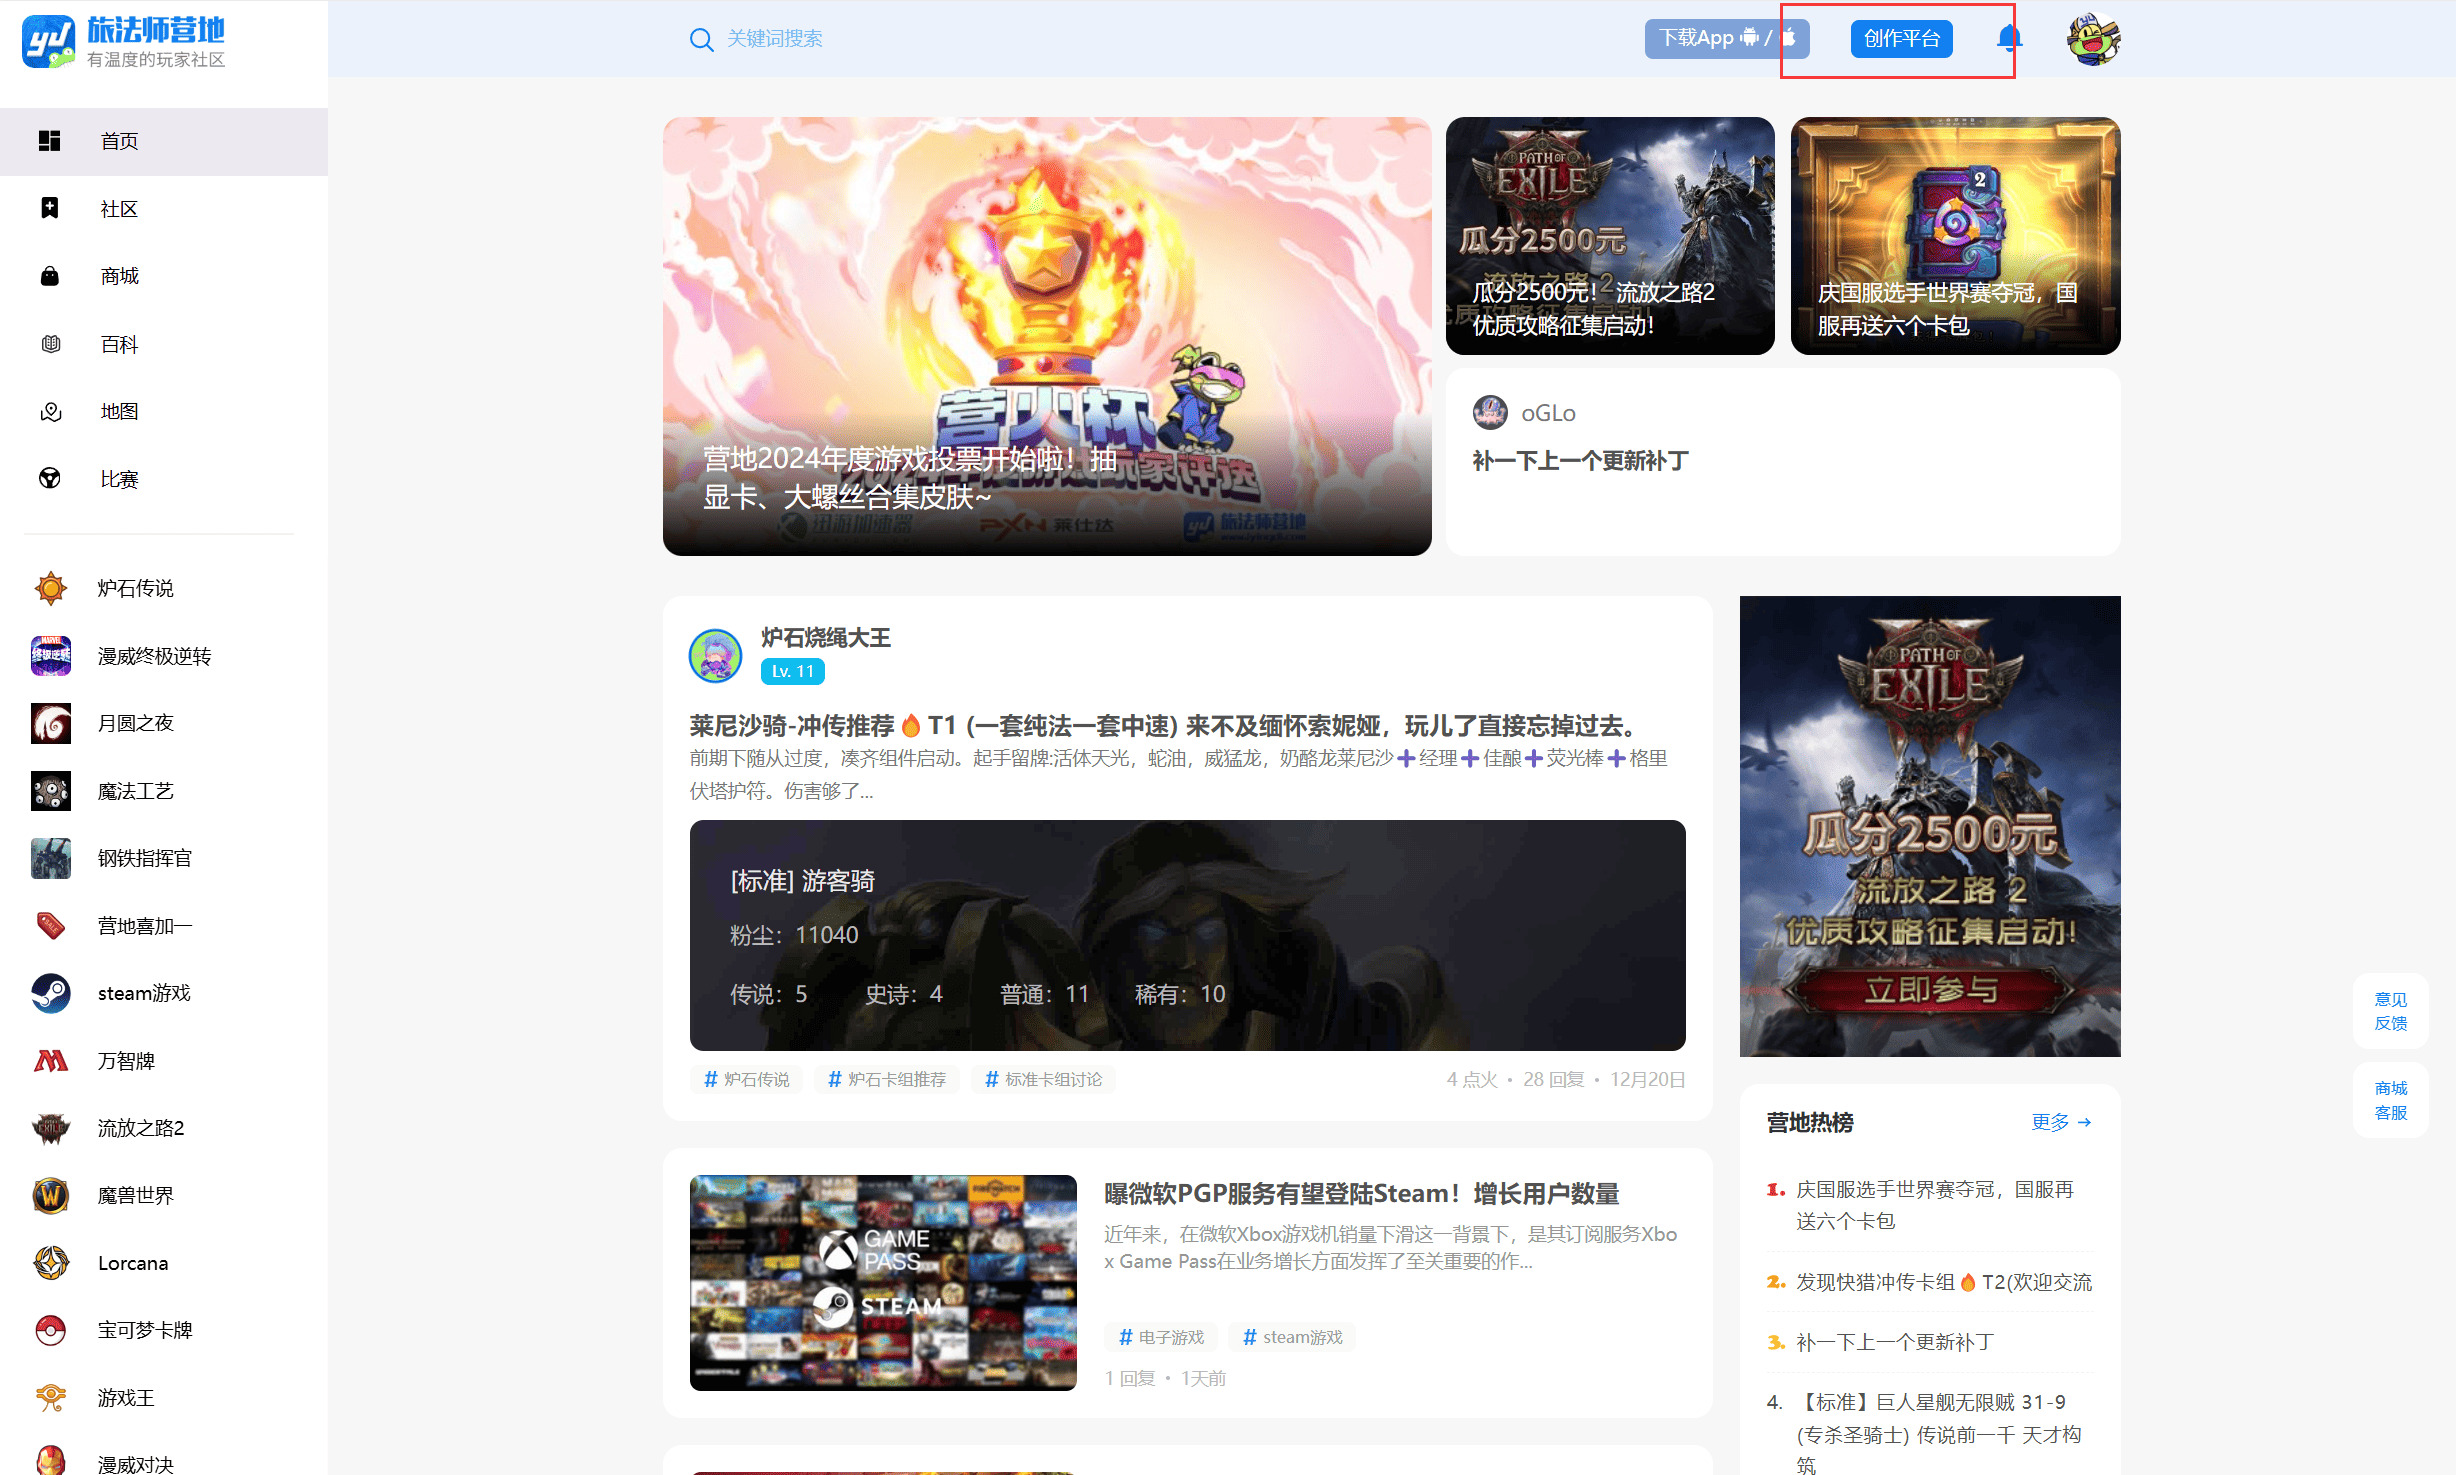Click the 下载App button
2456x1475 pixels.
click(1727, 38)
